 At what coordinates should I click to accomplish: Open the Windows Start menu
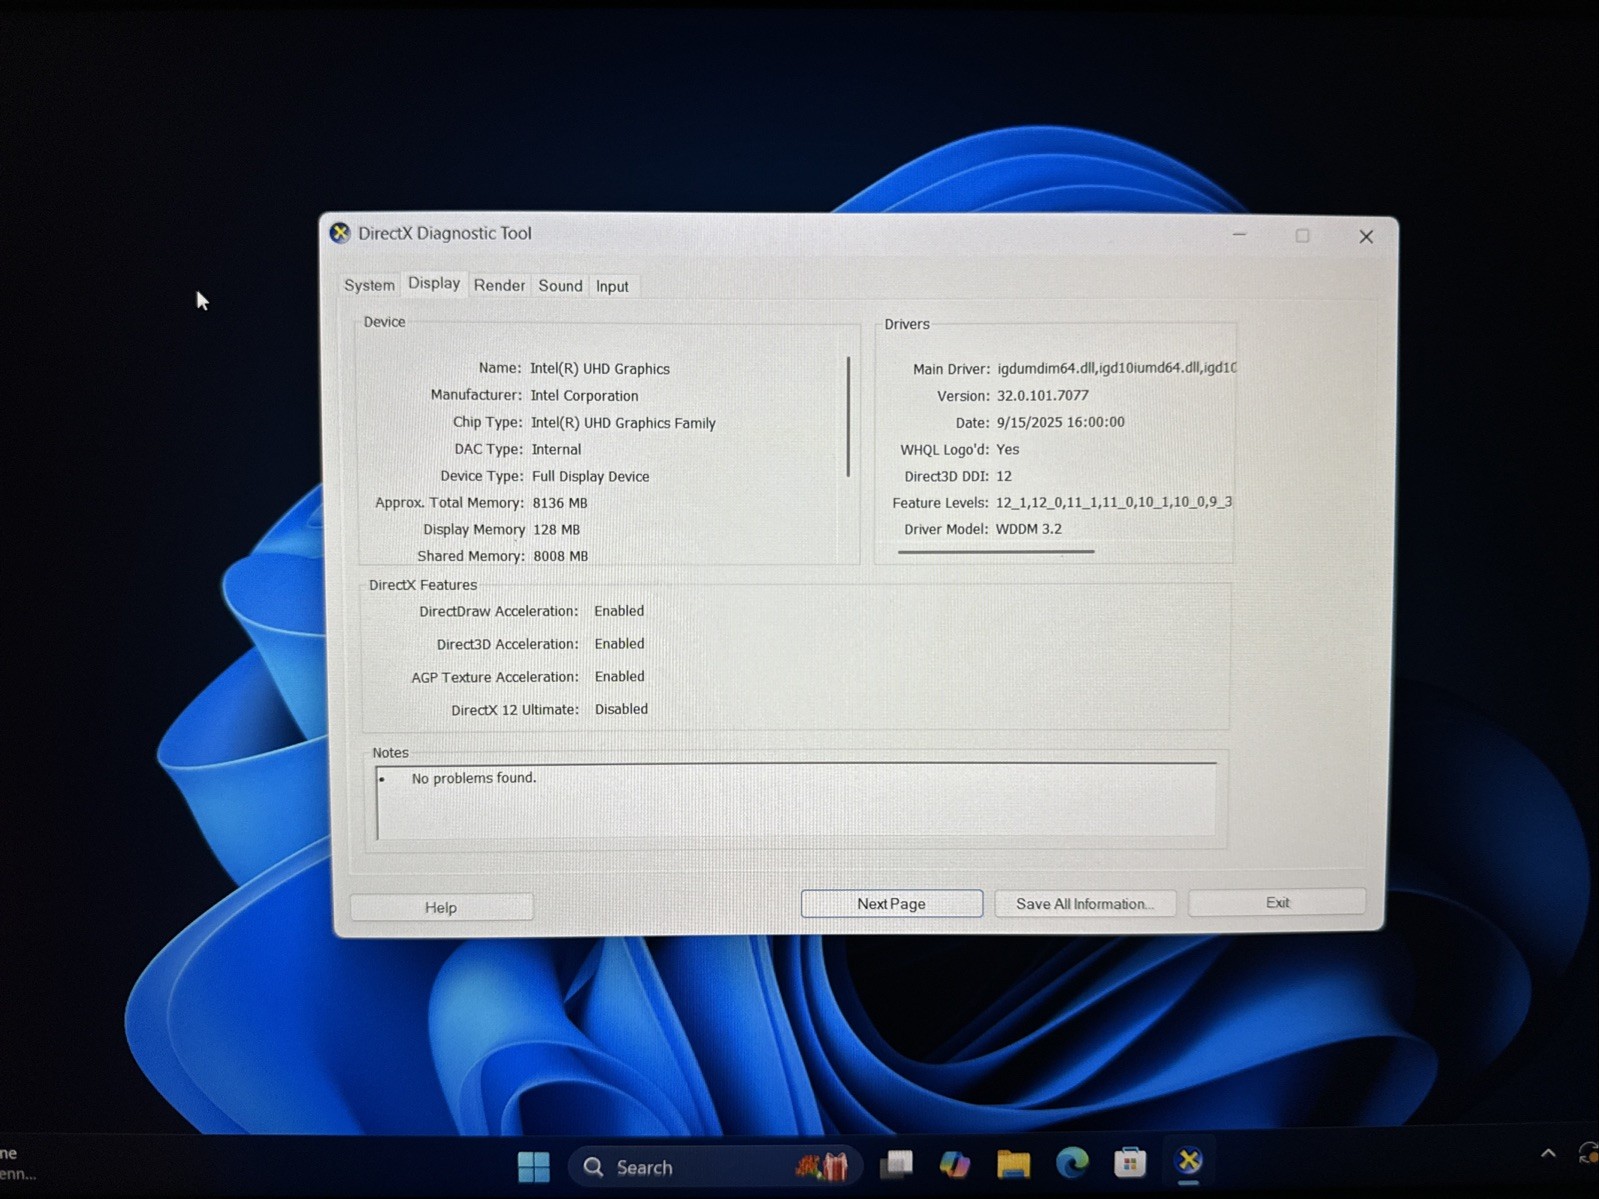pyautogui.click(x=533, y=1166)
